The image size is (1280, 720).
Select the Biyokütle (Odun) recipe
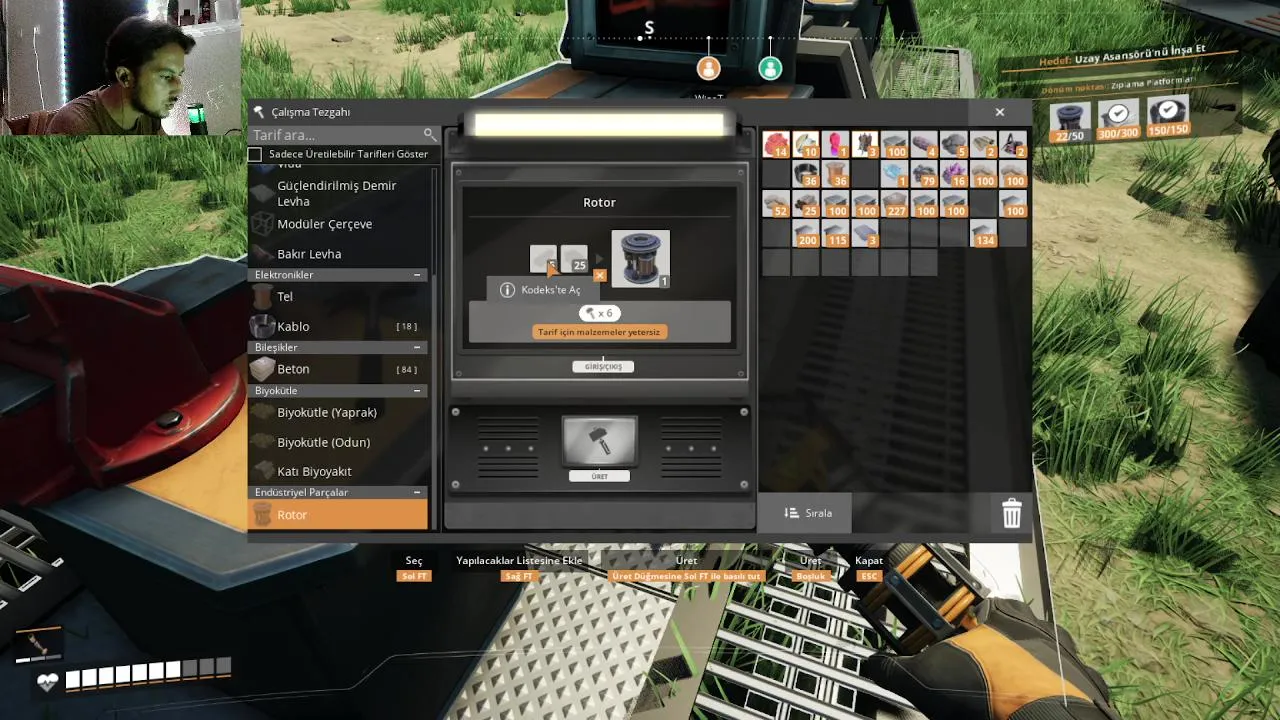[x=338, y=442]
